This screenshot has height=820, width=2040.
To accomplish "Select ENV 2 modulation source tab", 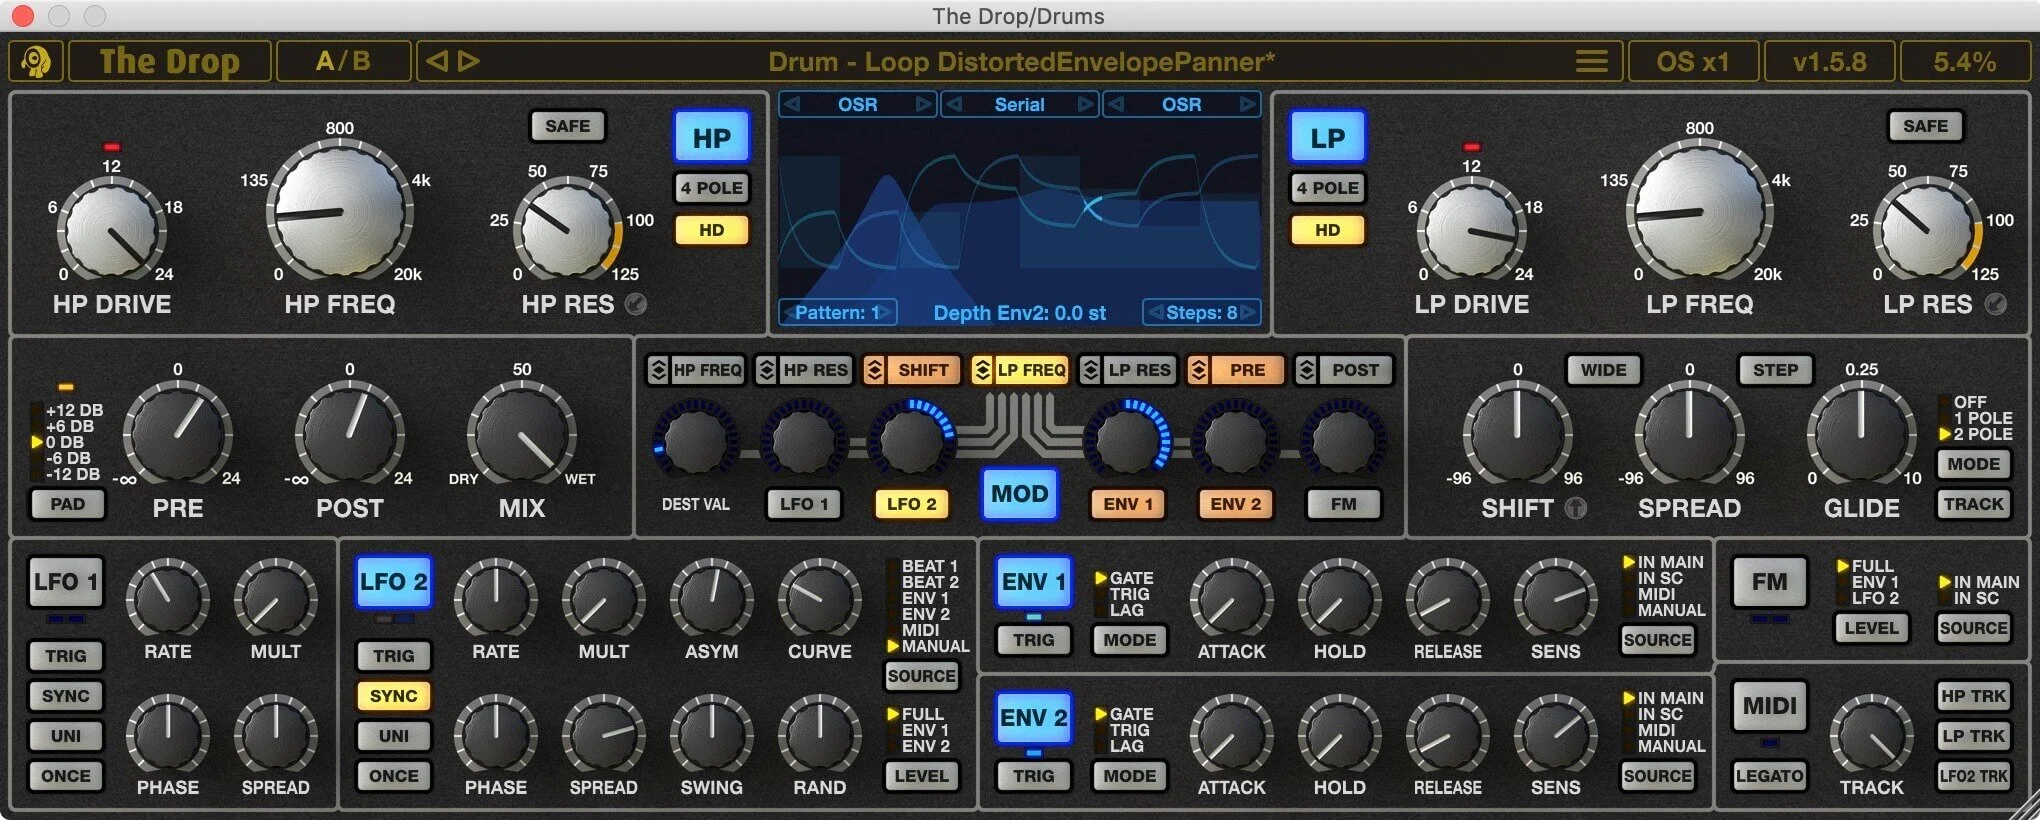I will coord(1236,504).
